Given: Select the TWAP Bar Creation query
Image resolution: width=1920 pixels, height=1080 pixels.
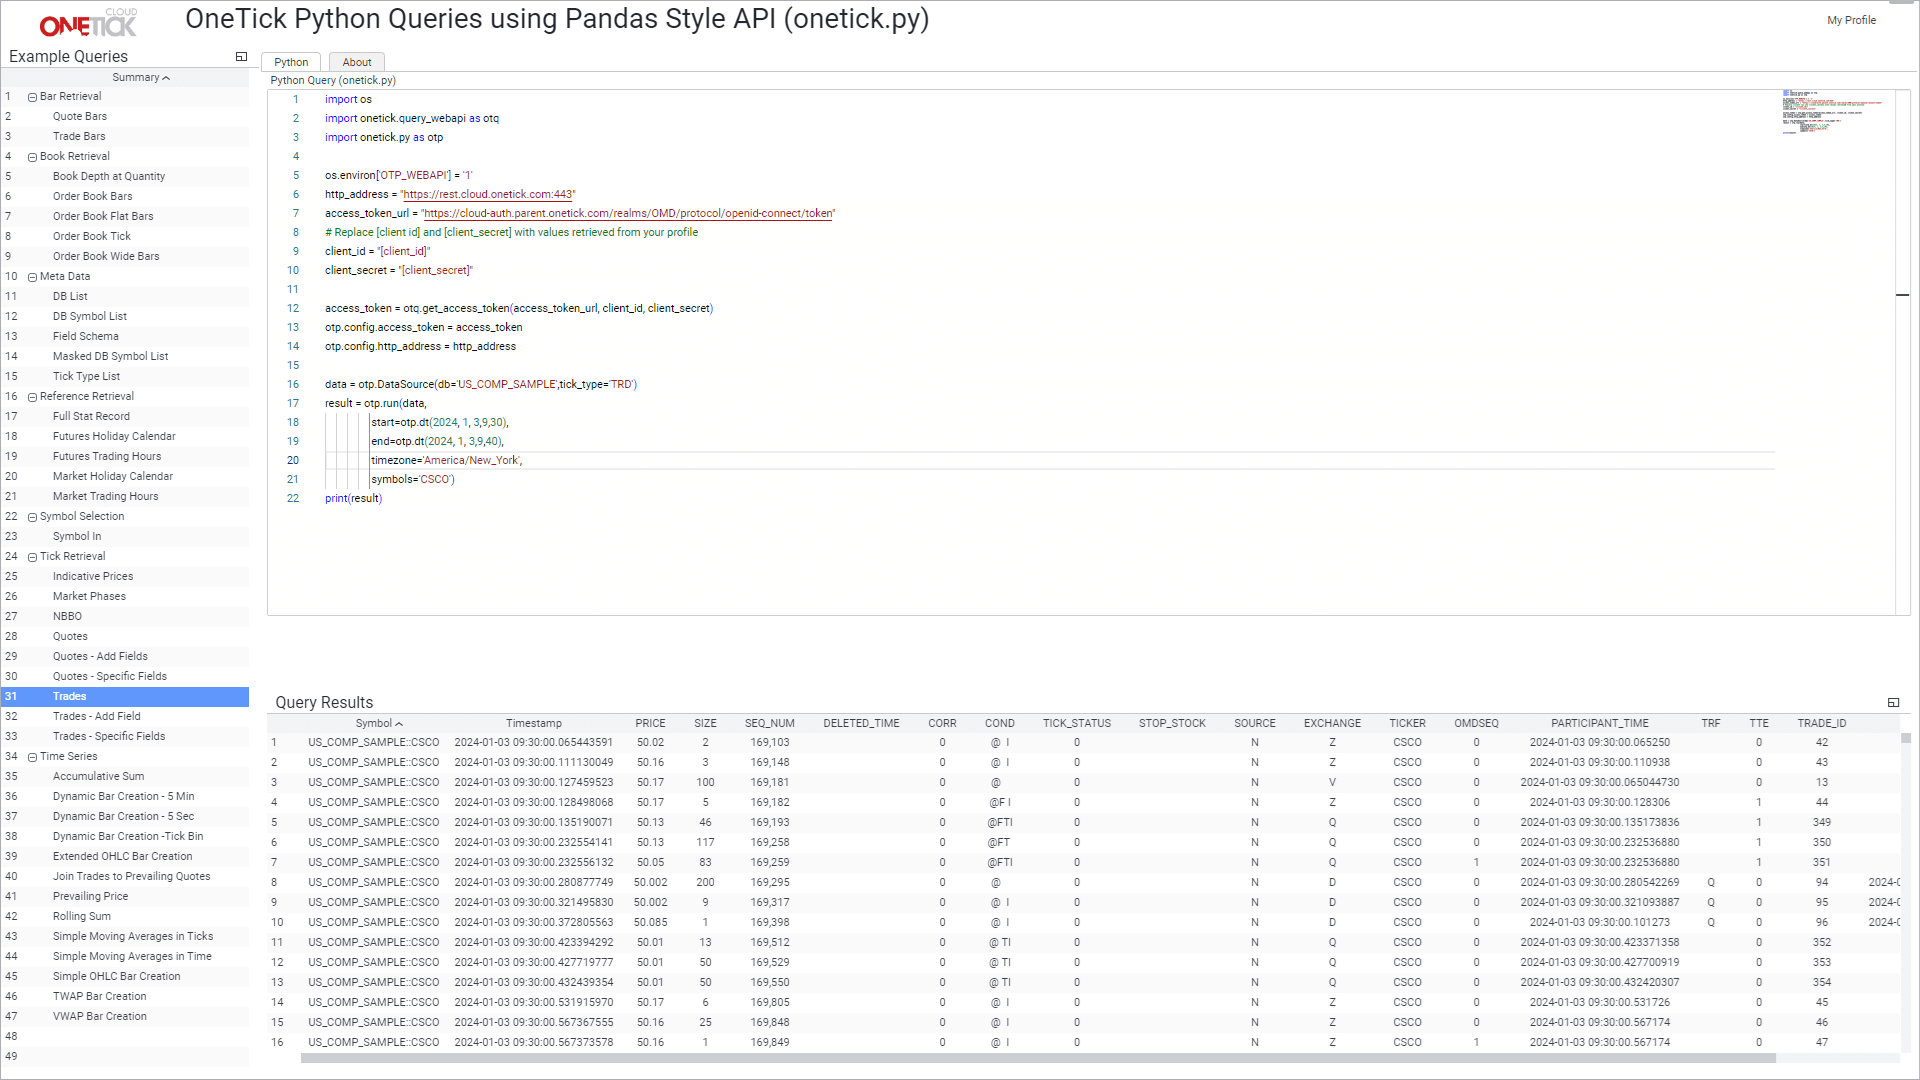Looking at the screenshot, I should pos(99,996).
